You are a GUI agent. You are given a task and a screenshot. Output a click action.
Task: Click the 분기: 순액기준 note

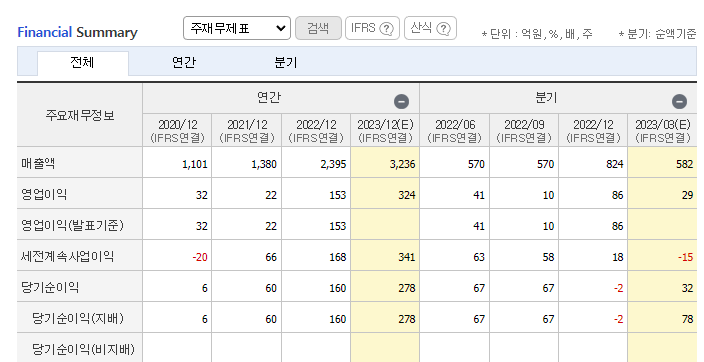click(657, 34)
